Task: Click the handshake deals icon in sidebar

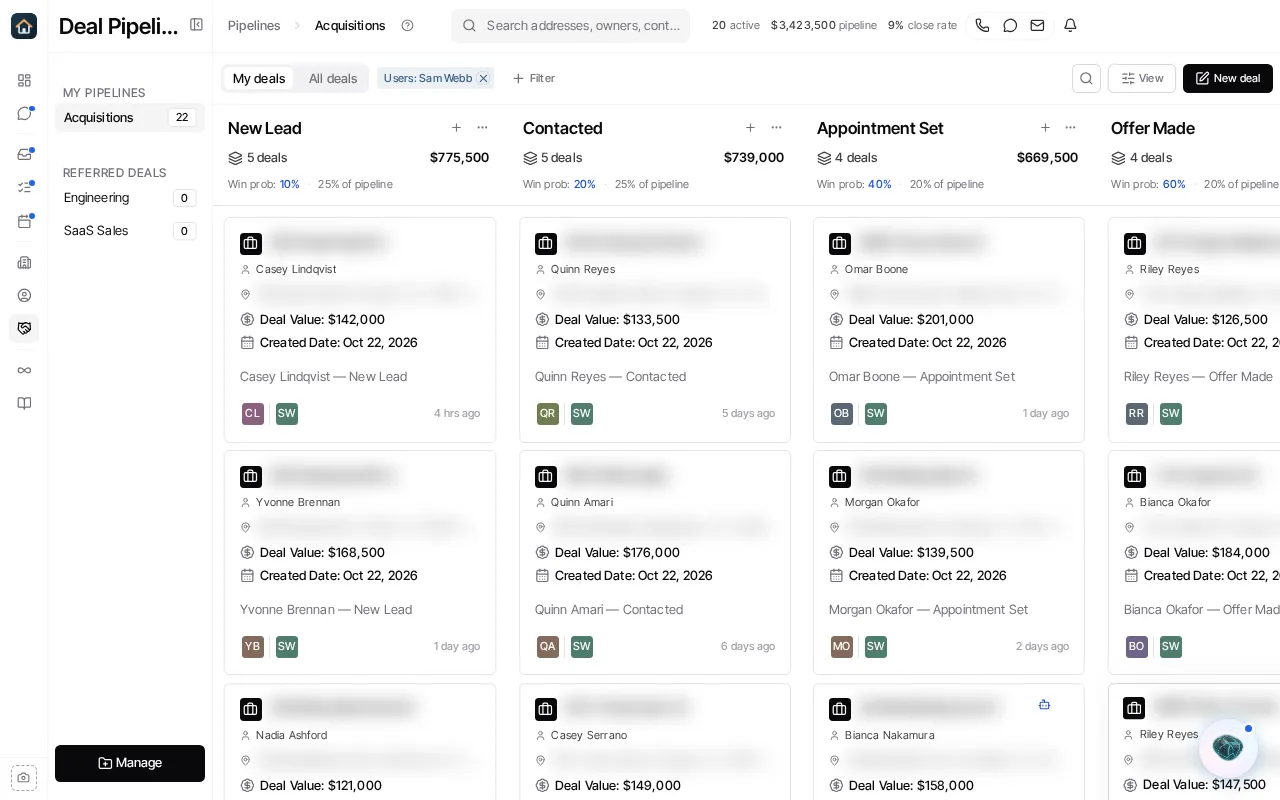Action: [x=24, y=328]
